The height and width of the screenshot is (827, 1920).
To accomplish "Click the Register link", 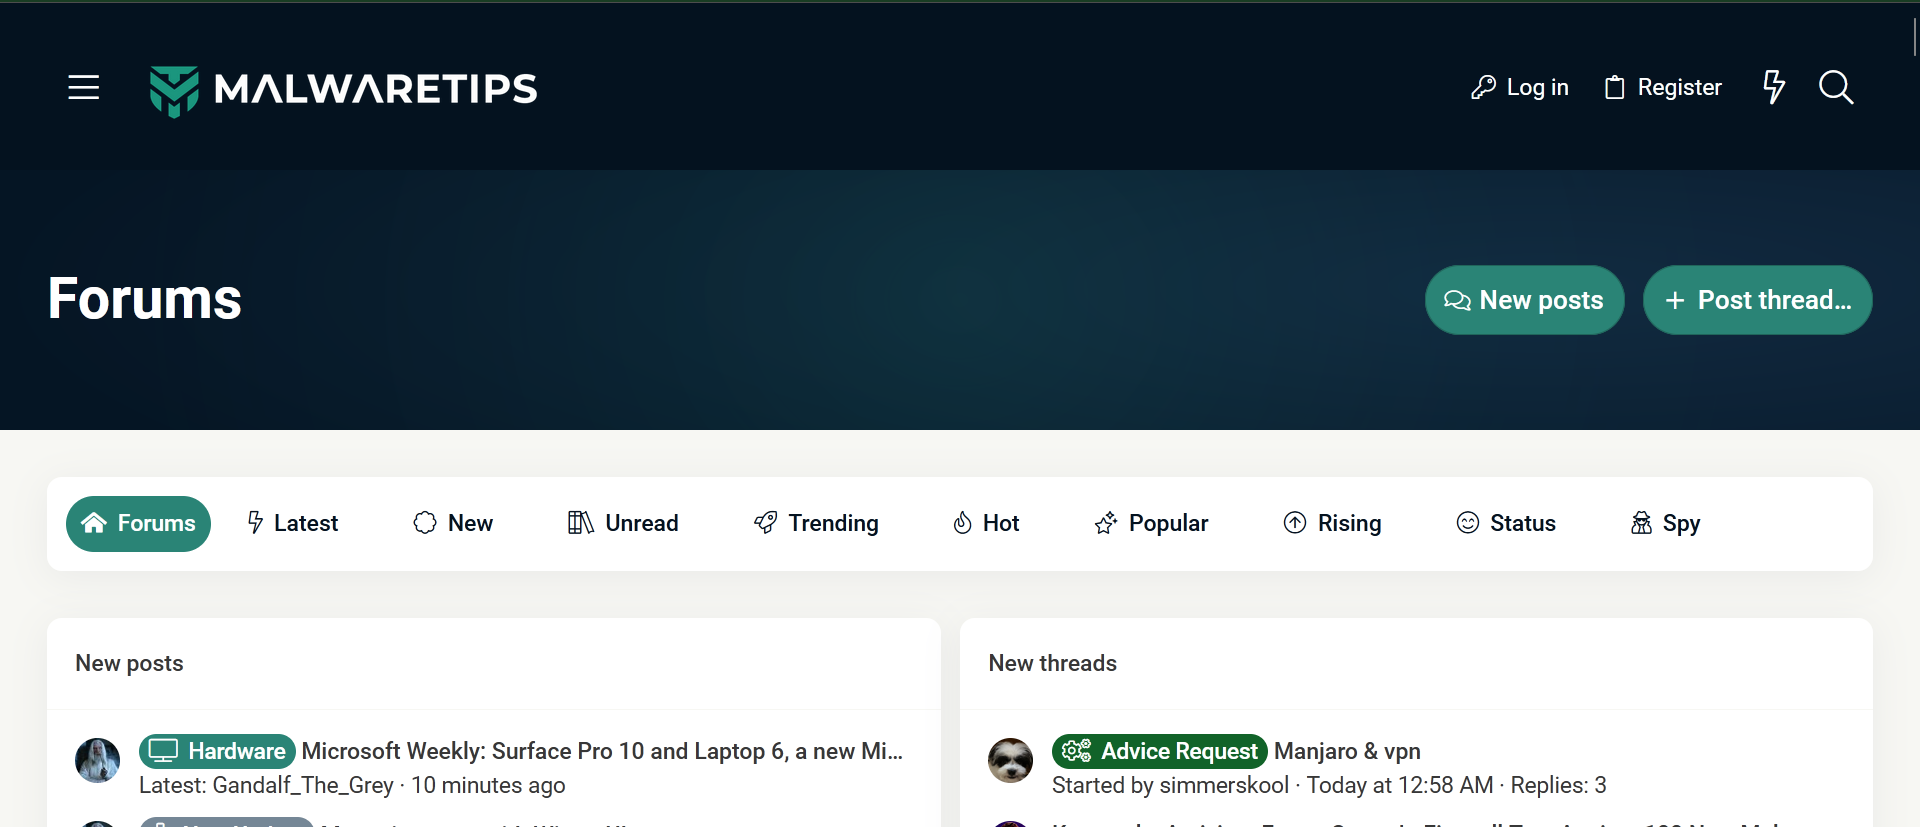I will point(1663,88).
